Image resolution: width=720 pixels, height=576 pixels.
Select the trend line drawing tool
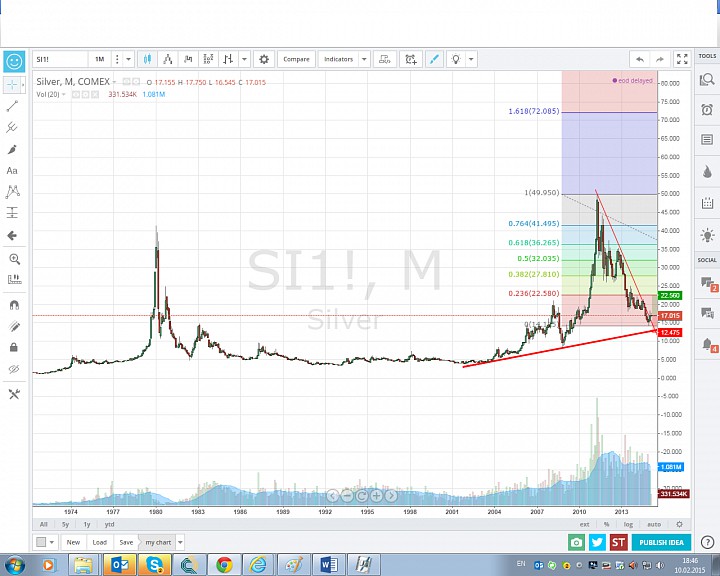[x=12, y=106]
